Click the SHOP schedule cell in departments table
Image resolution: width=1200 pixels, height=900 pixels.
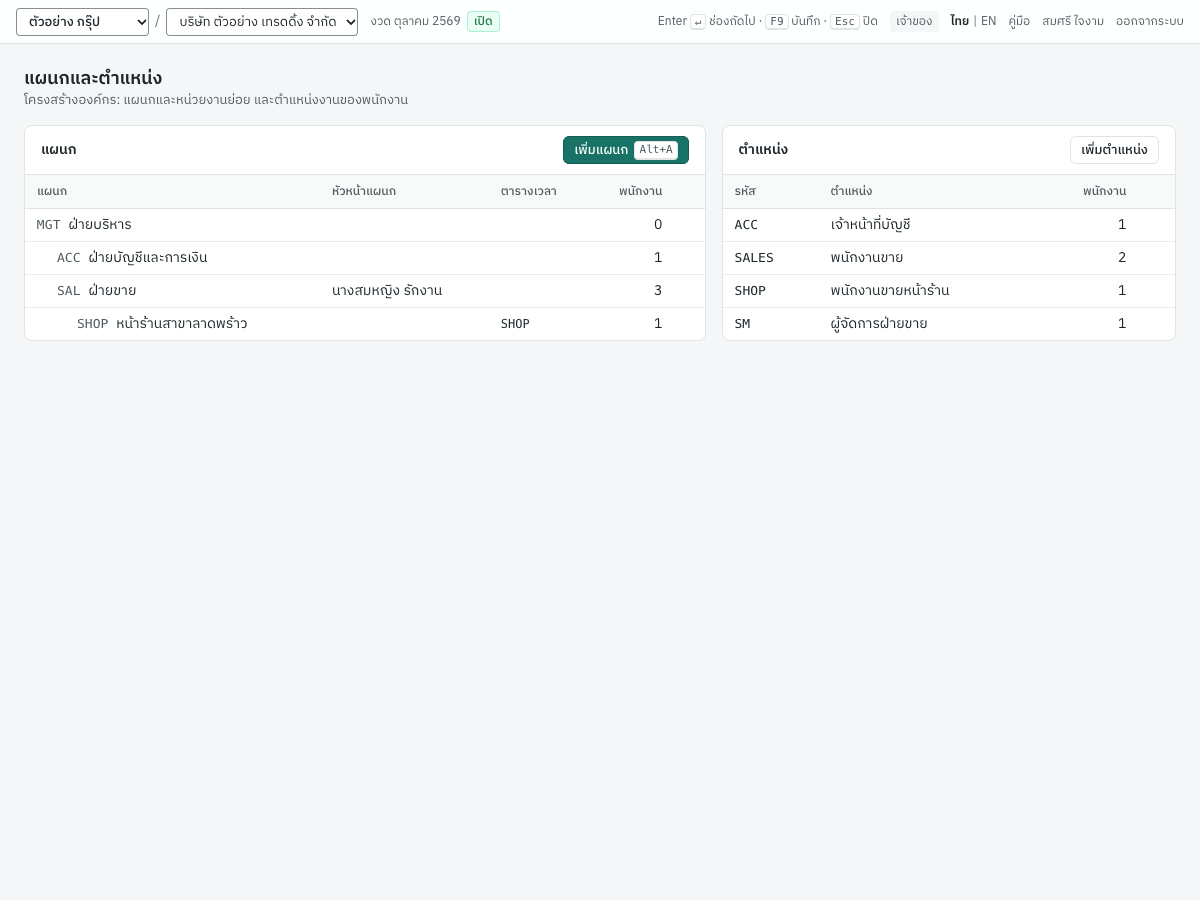click(515, 324)
